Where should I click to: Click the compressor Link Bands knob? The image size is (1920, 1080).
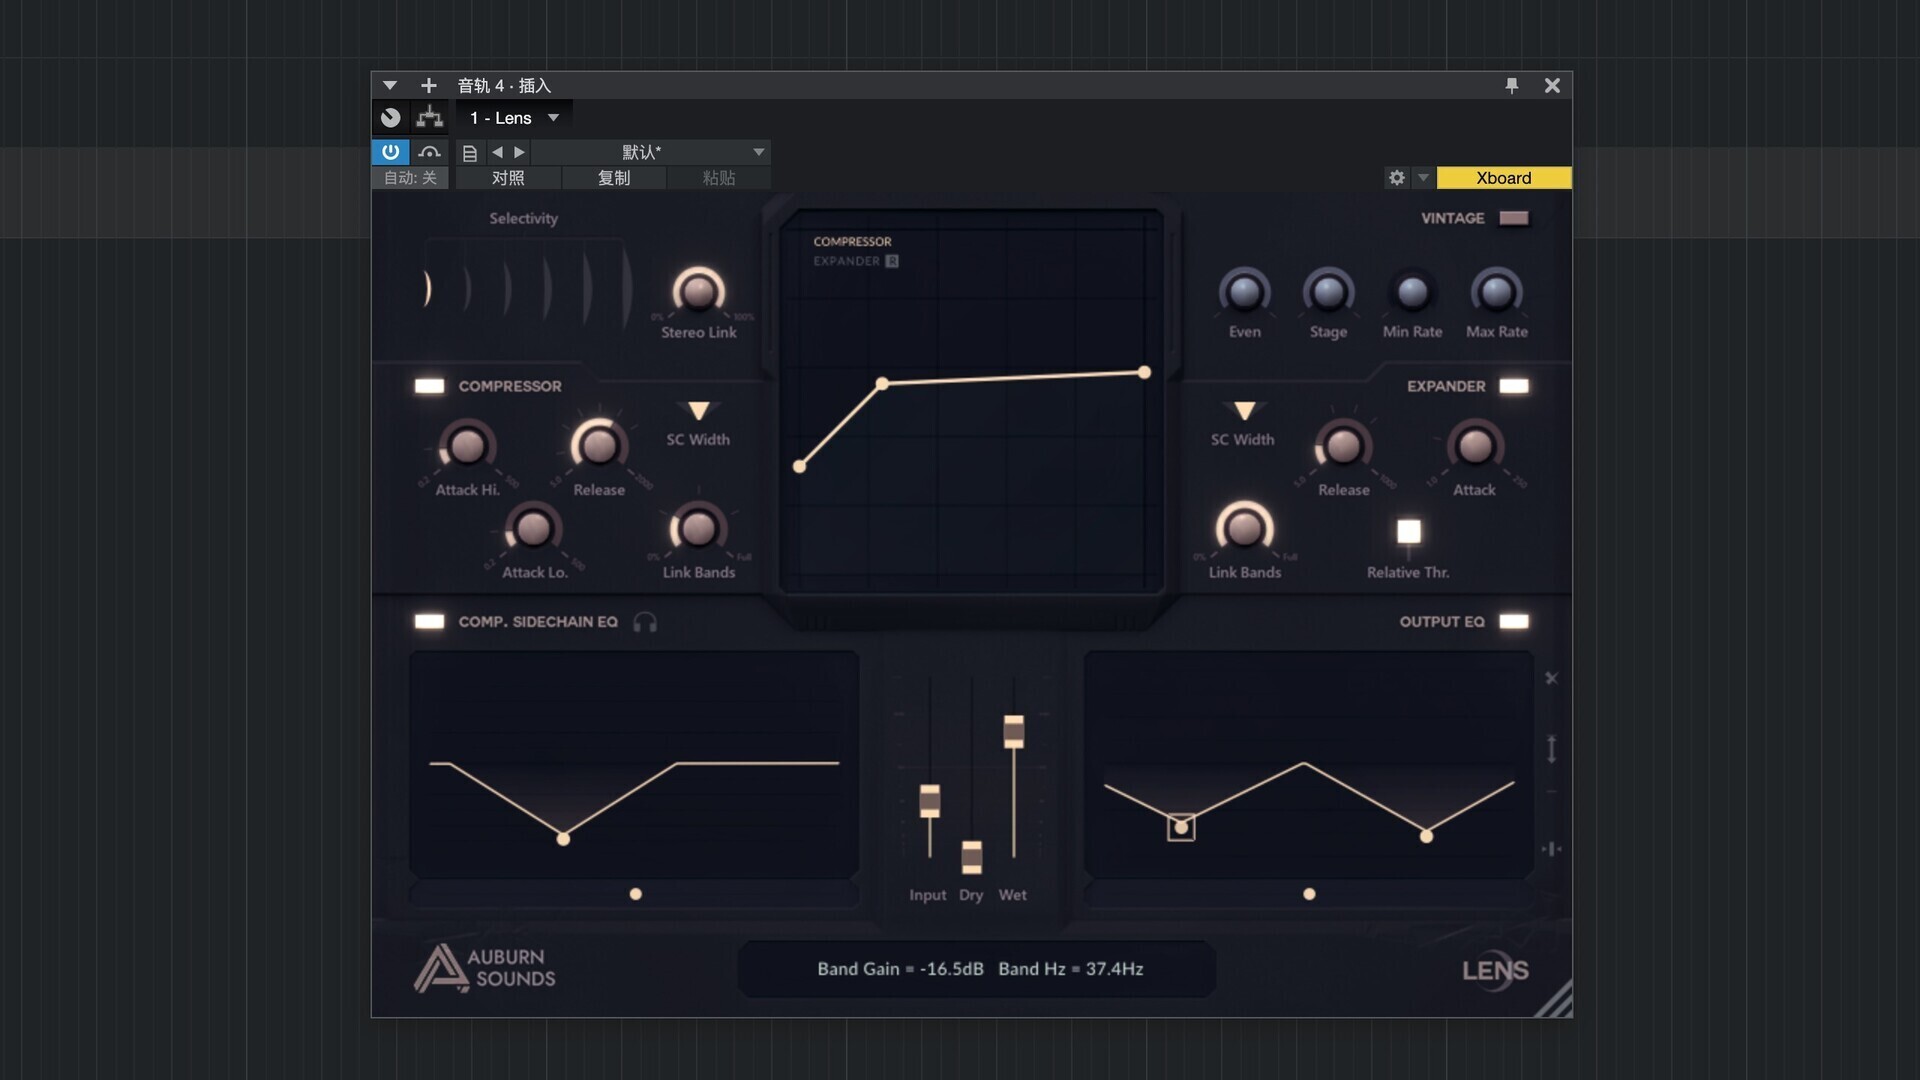698,528
